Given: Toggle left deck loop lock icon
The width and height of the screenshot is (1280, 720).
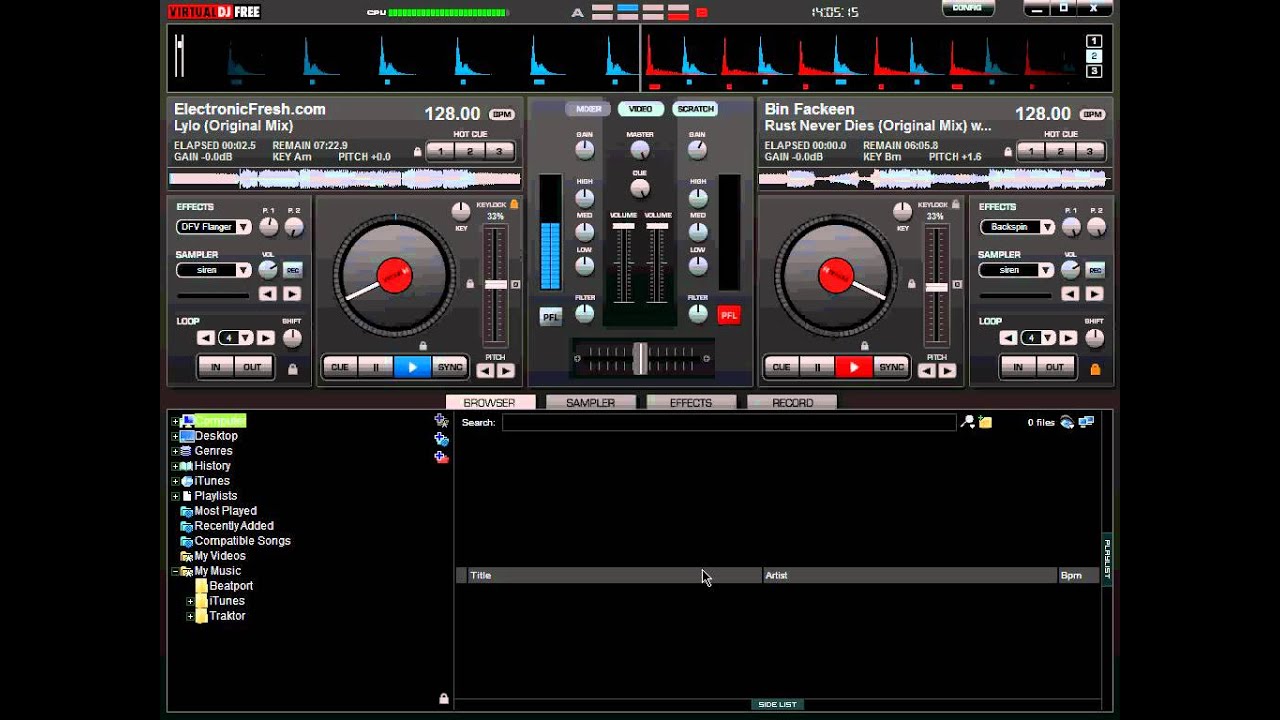Looking at the screenshot, I should pyautogui.click(x=292, y=369).
